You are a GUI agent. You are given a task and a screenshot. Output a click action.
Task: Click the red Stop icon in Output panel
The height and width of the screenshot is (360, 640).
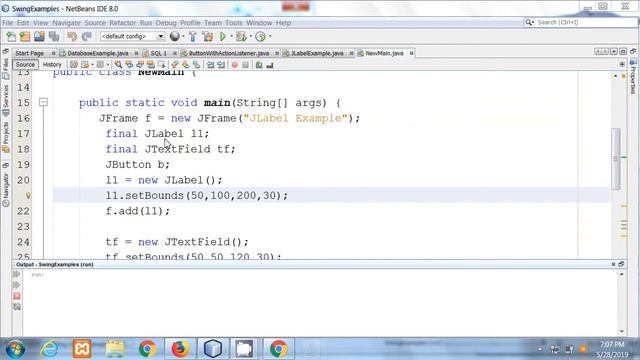pos(17,296)
